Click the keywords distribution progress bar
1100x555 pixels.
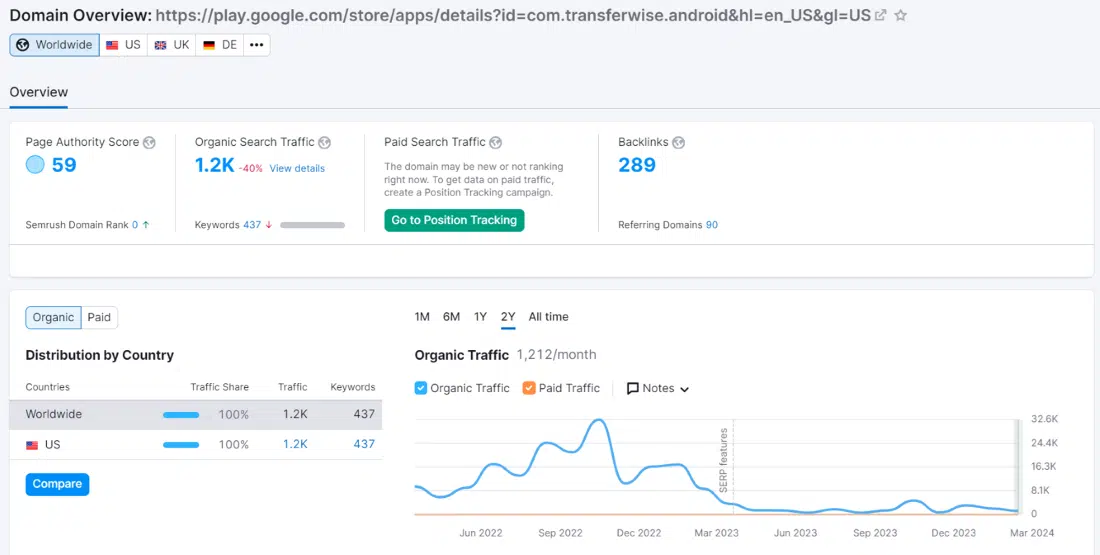[312, 225]
